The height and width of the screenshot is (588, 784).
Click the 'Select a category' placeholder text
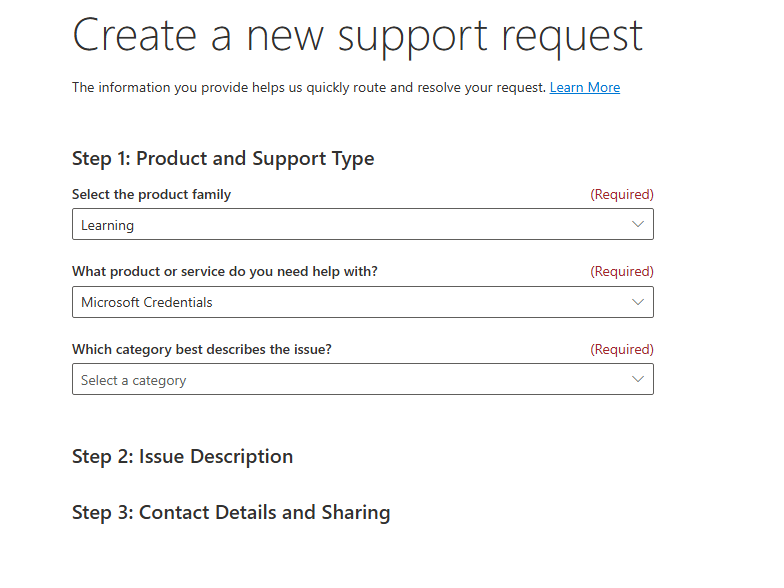click(x=134, y=381)
